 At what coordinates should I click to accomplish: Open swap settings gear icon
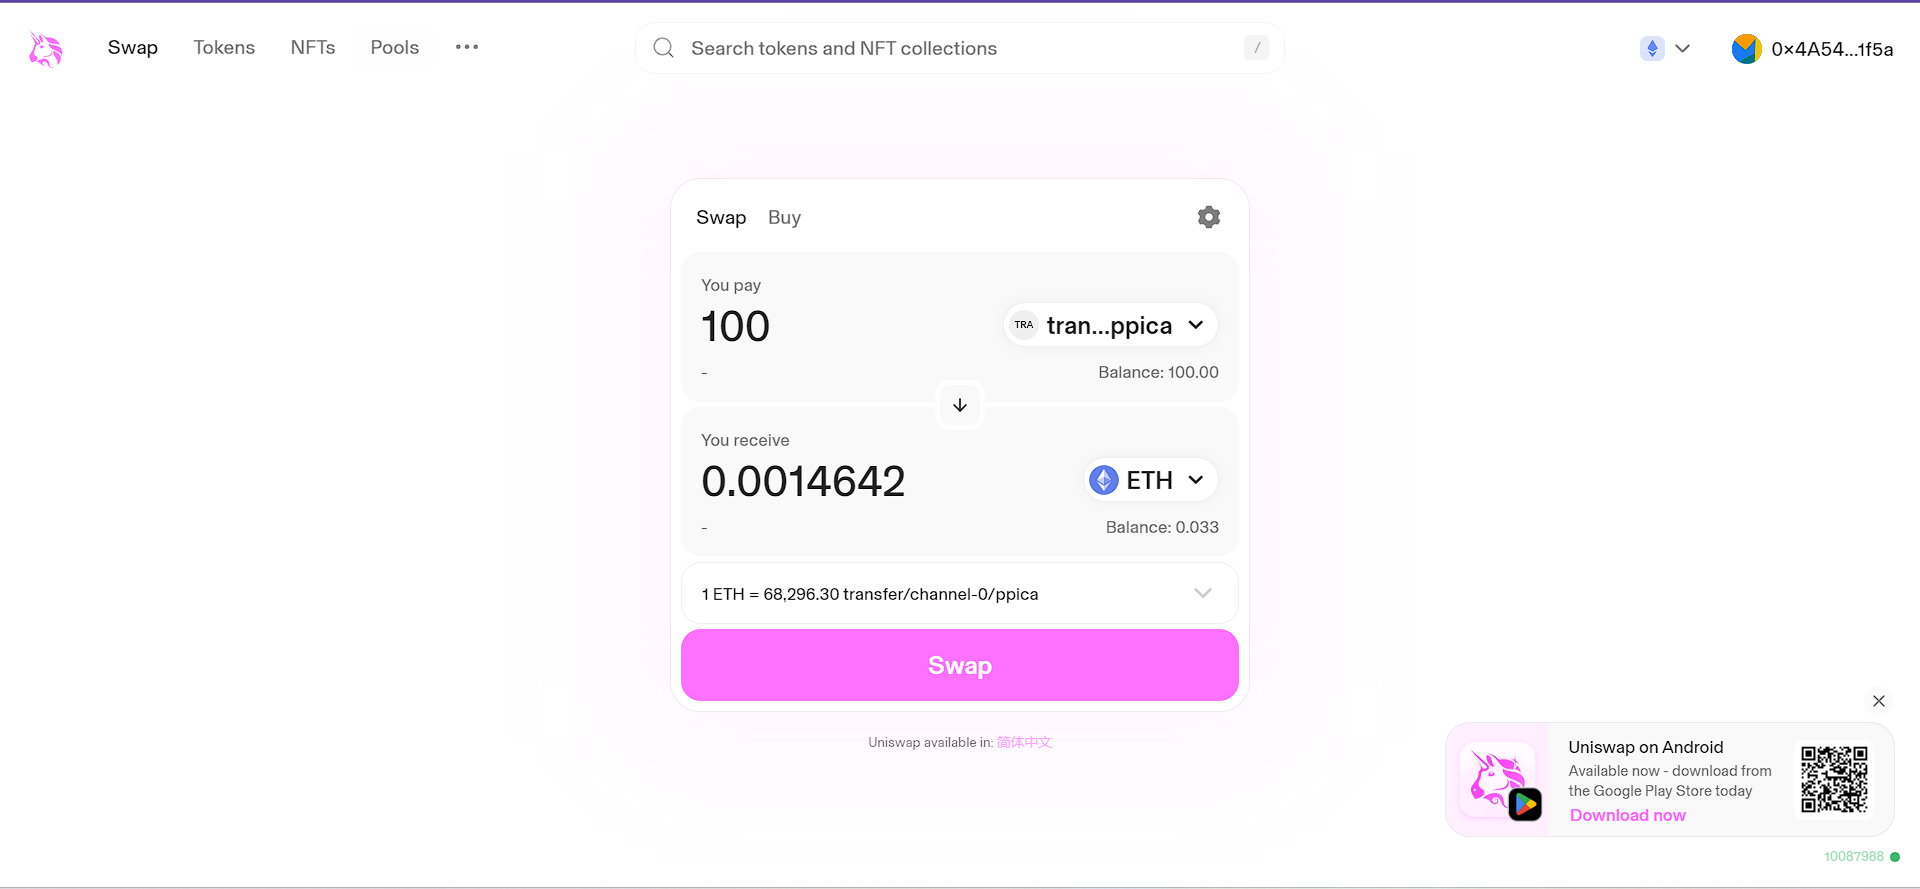coord(1209,217)
